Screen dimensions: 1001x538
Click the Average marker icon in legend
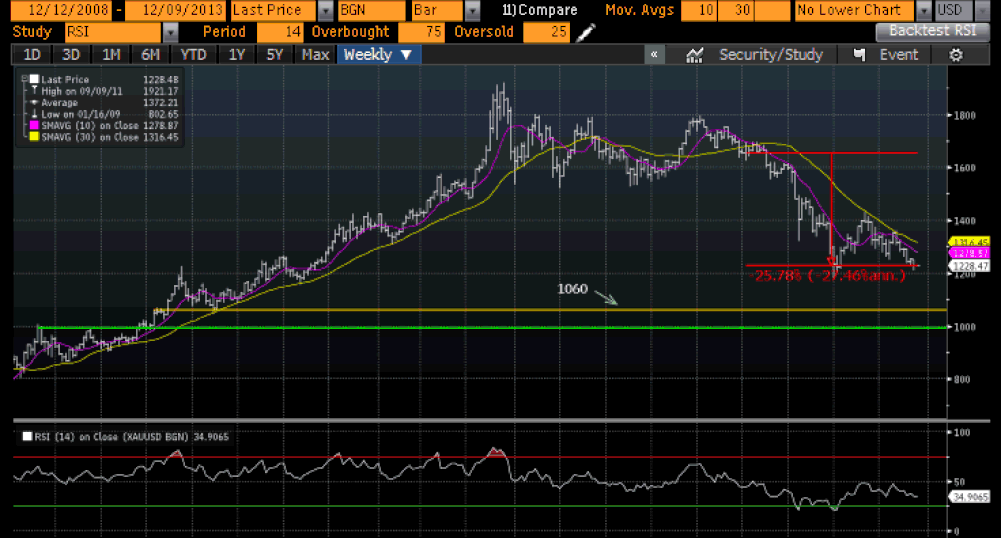point(34,102)
